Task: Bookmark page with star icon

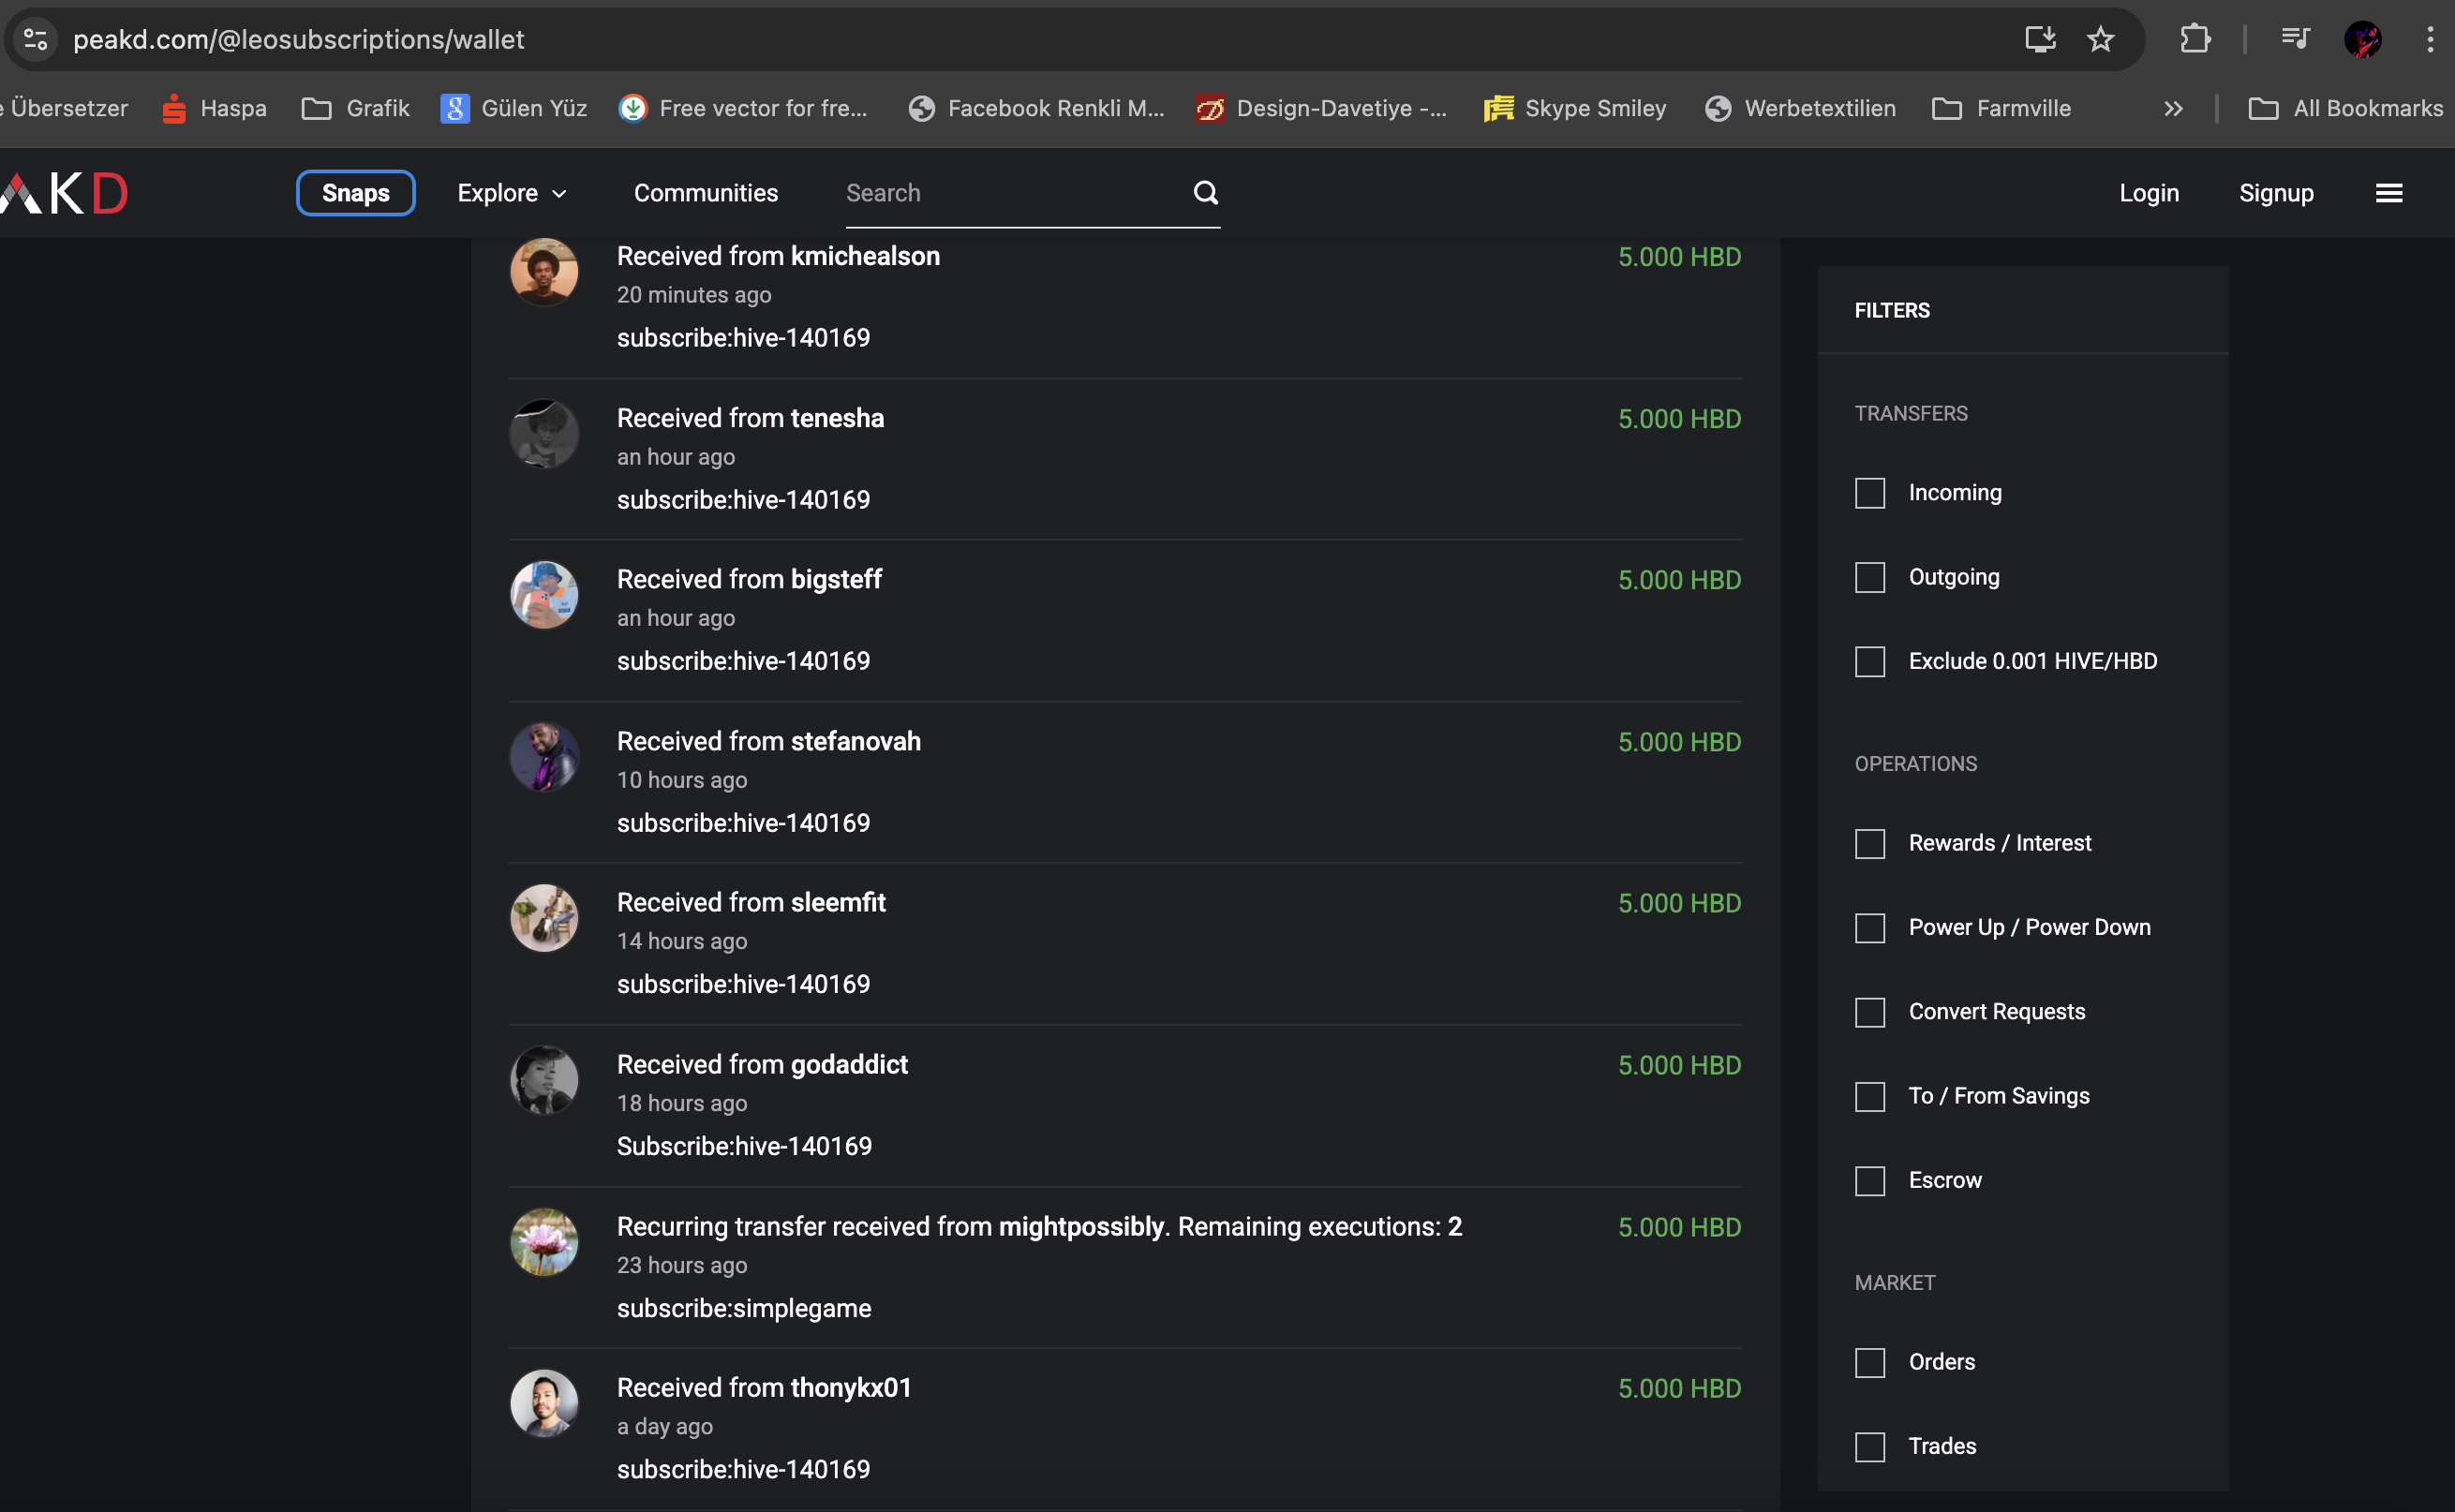Action: tap(2100, 39)
